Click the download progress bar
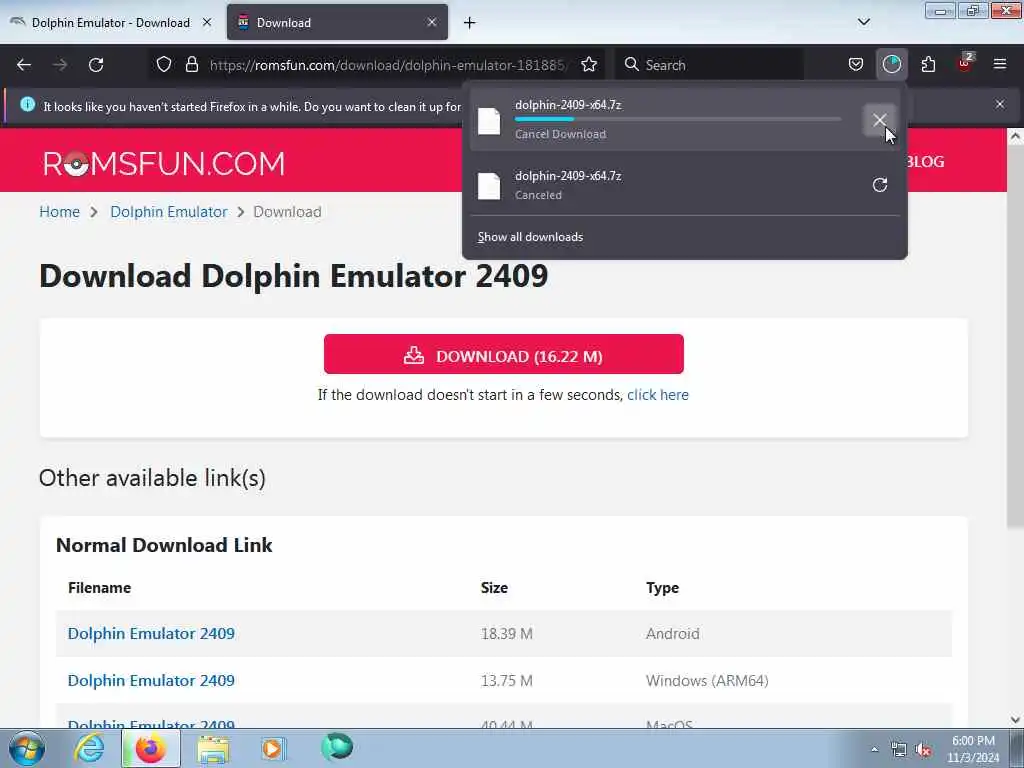 [678, 120]
